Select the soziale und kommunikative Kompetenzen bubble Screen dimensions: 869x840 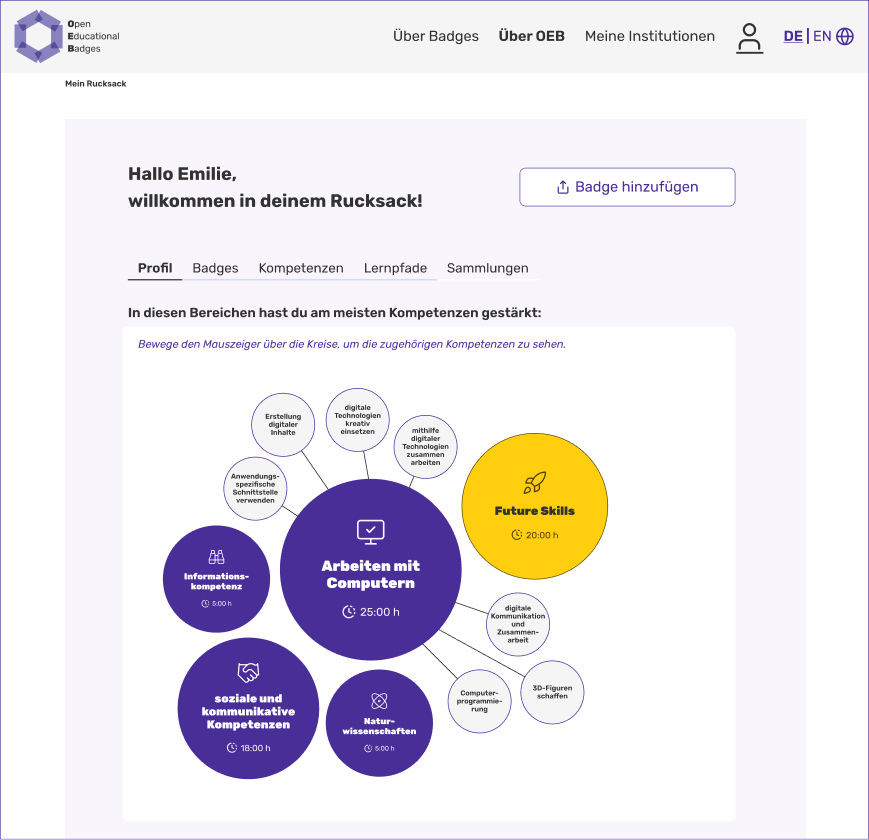point(248,708)
